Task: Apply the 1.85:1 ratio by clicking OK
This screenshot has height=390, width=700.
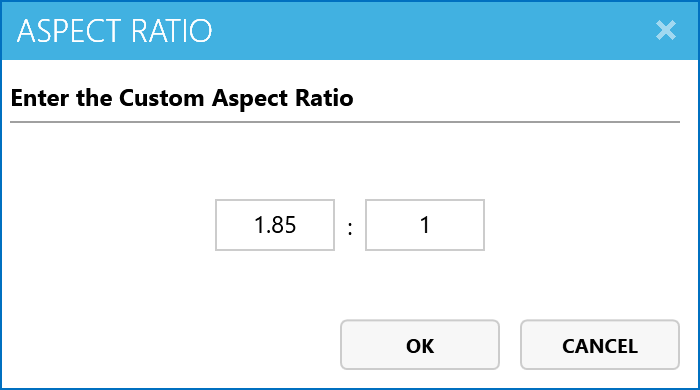Action: point(420,344)
